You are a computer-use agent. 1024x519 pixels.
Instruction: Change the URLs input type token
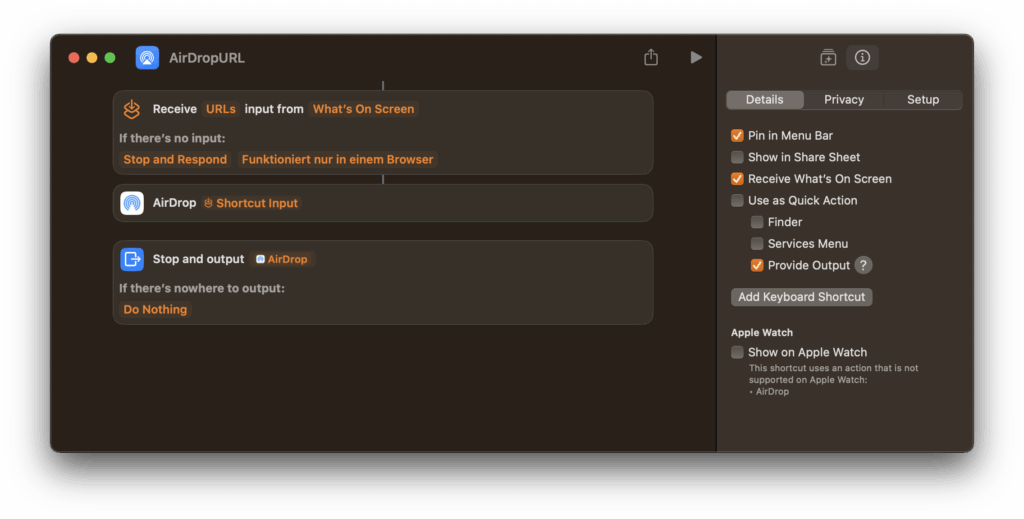(221, 109)
